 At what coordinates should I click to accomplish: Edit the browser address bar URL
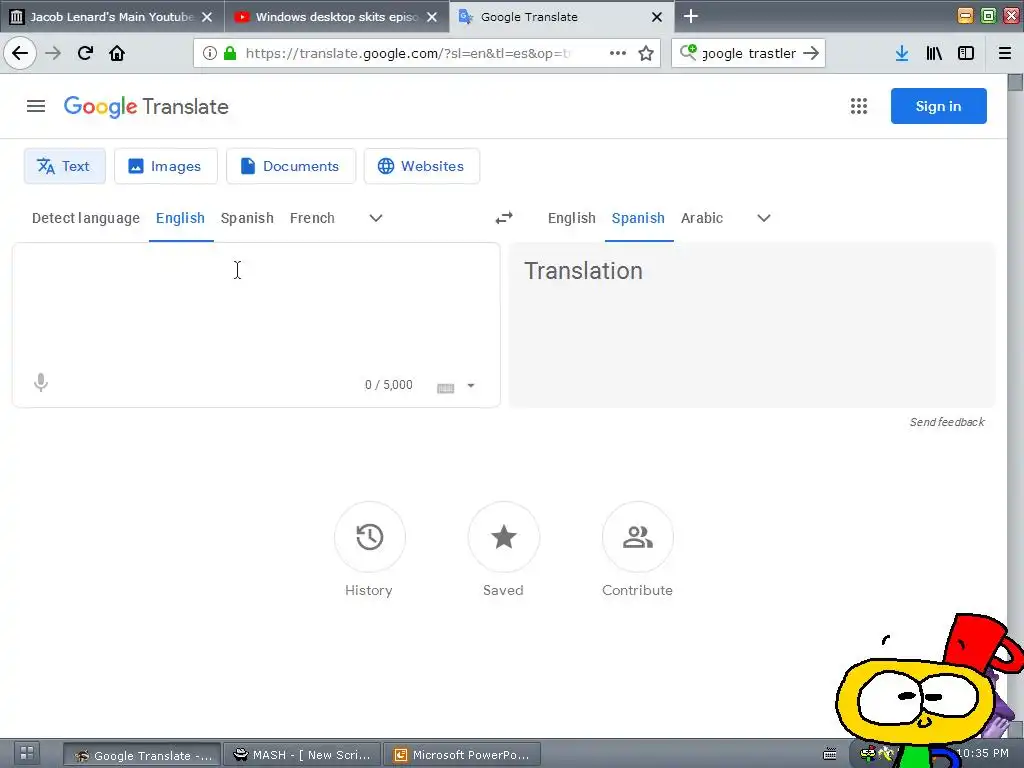(408, 53)
